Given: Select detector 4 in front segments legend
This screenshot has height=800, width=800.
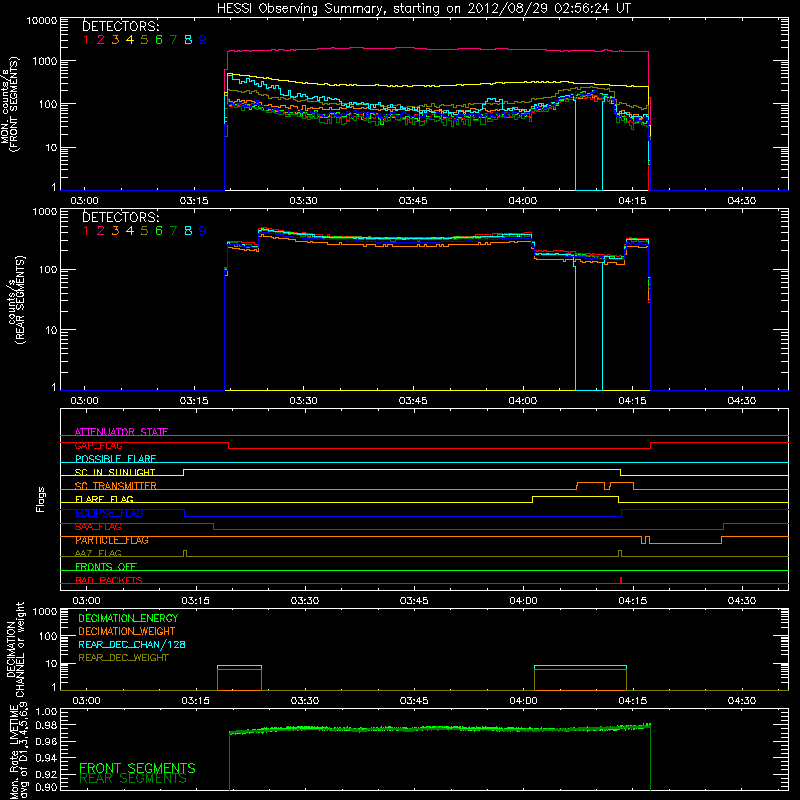Looking at the screenshot, I should tap(130, 40).
